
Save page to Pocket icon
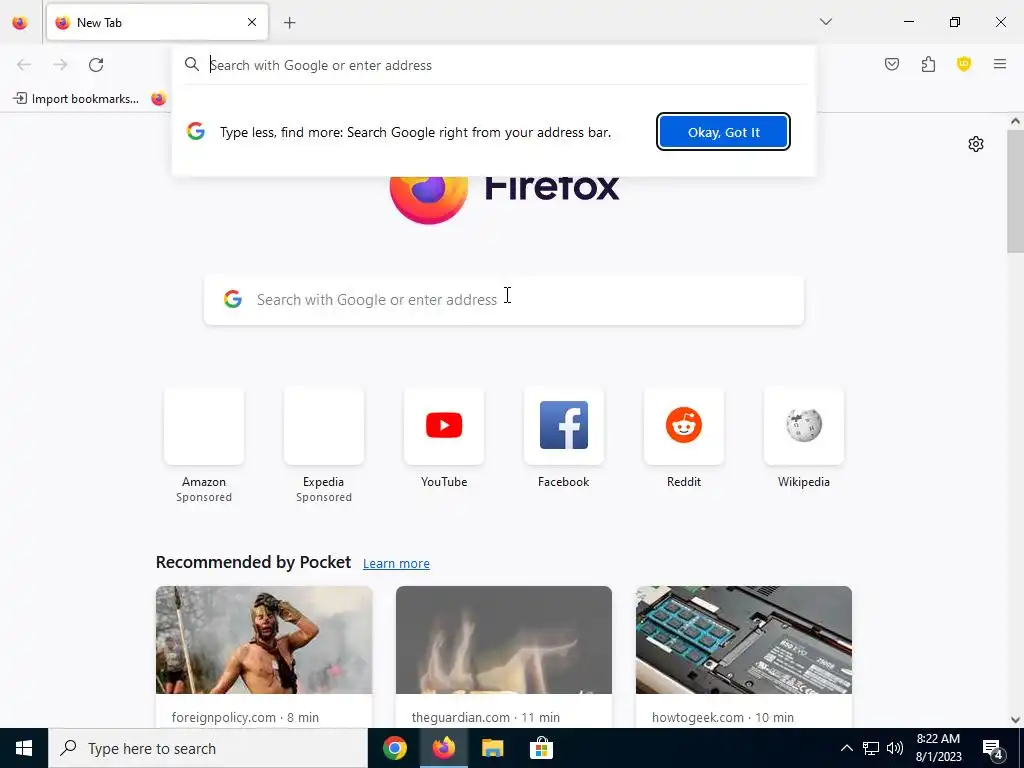pyautogui.click(x=892, y=64)
